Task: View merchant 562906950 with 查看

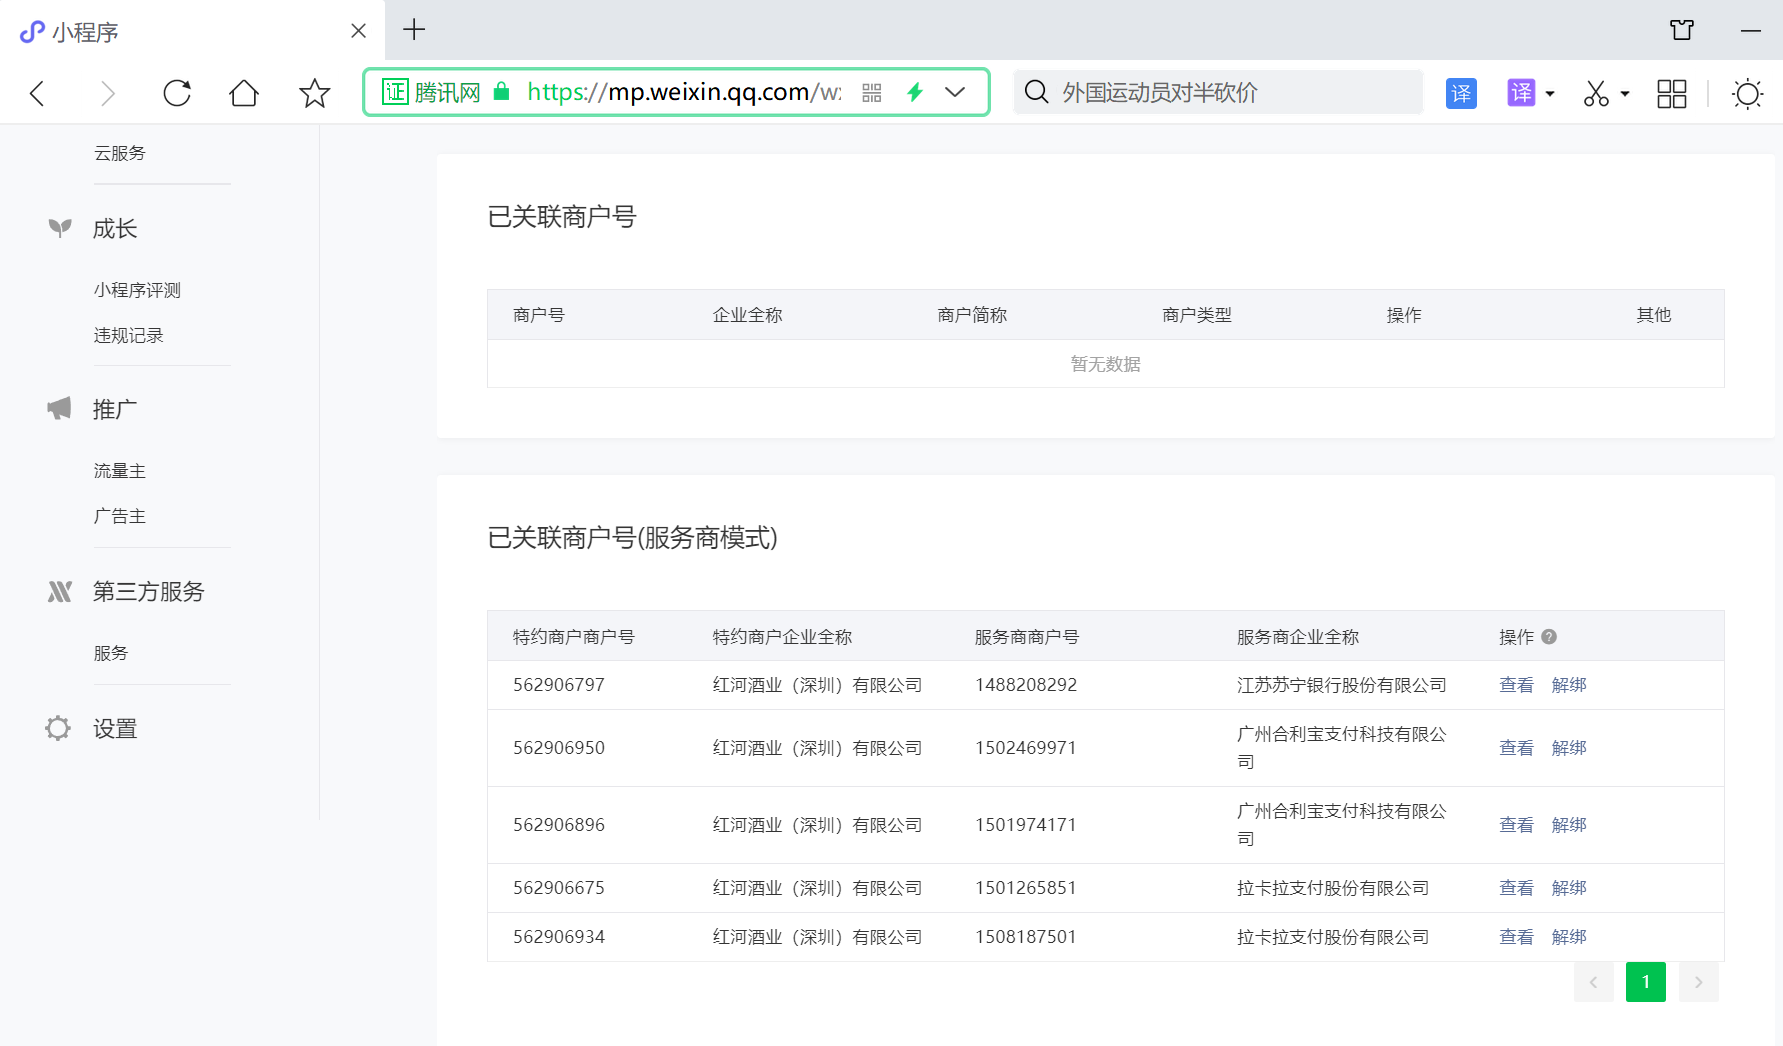Action: 1516,748
